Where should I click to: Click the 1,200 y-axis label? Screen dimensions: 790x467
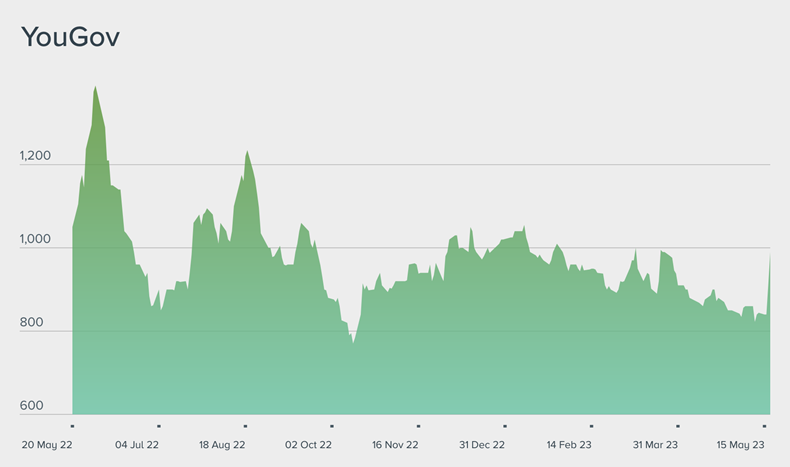[x=35, y=155]
